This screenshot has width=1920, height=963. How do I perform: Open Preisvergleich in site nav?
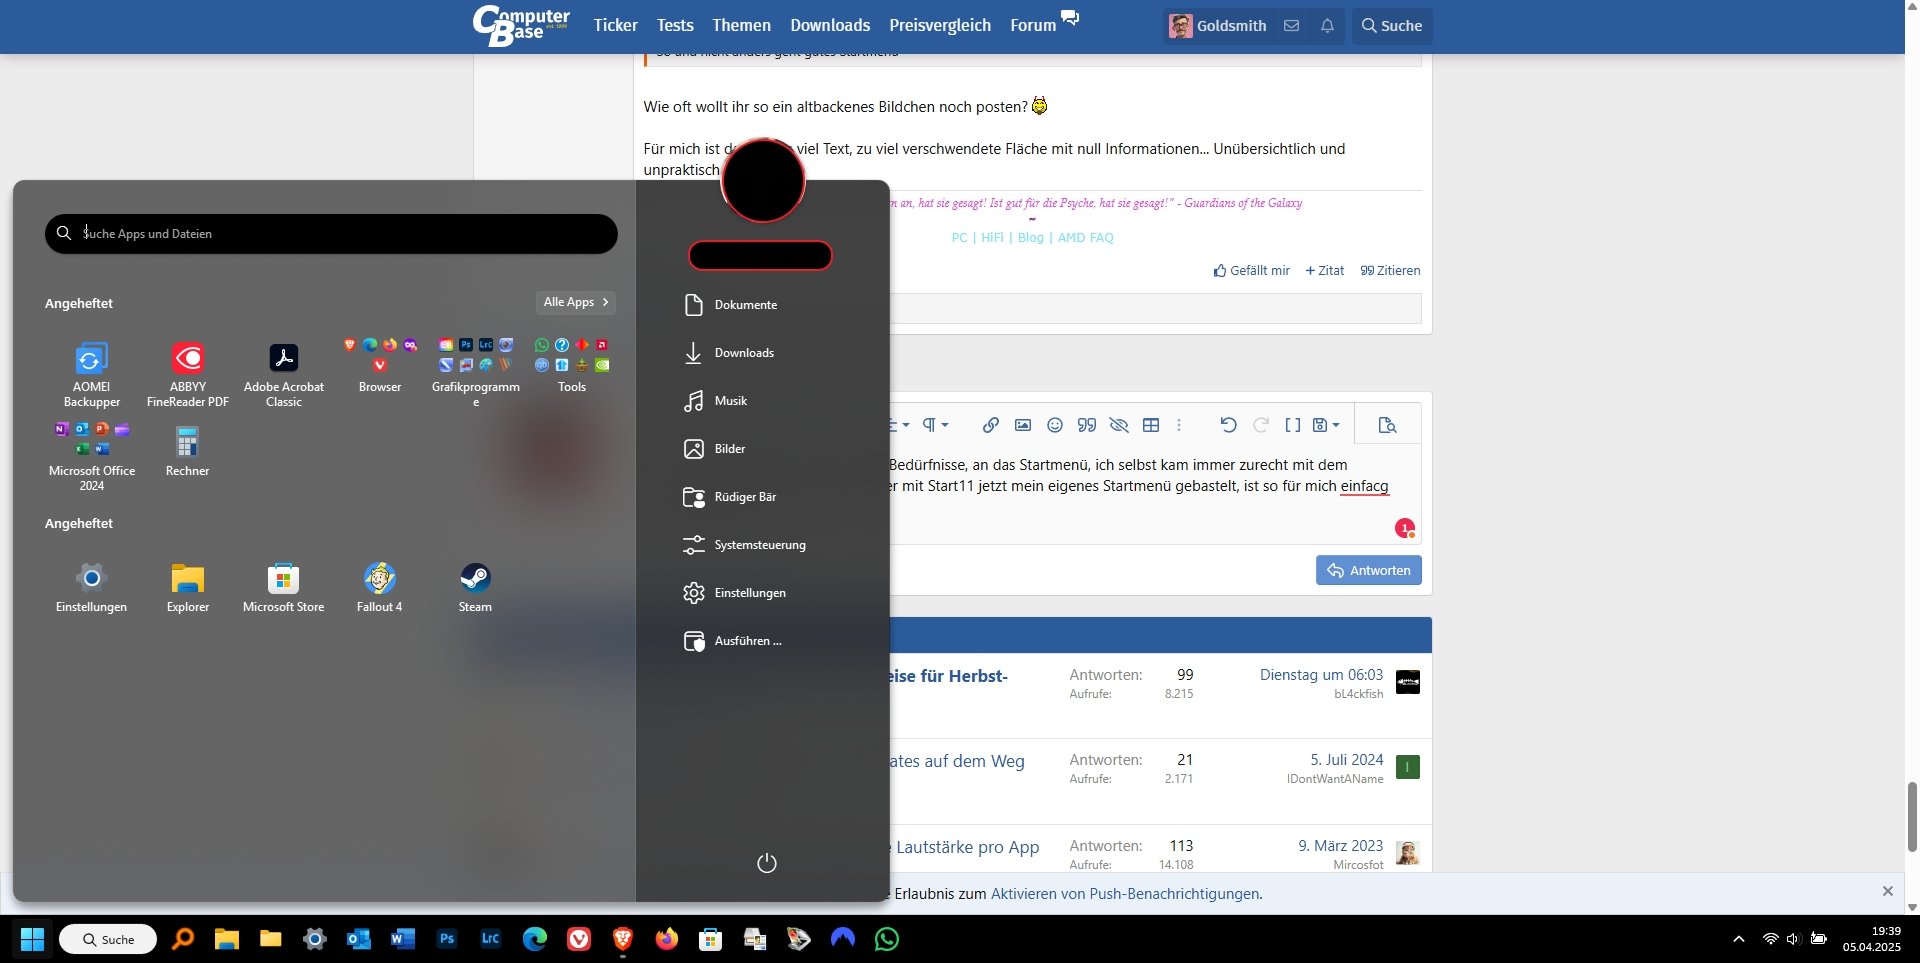[940, 25]
